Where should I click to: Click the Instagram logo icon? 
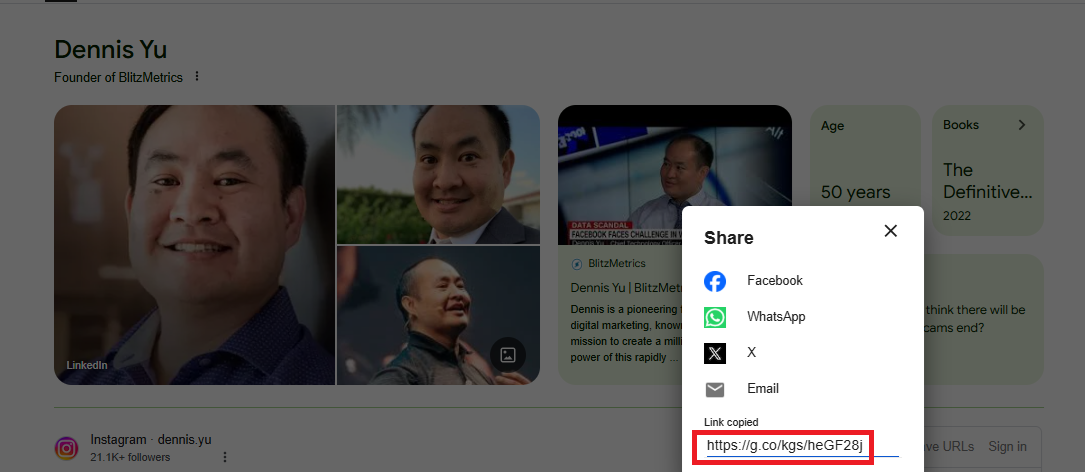coord(66,448)
